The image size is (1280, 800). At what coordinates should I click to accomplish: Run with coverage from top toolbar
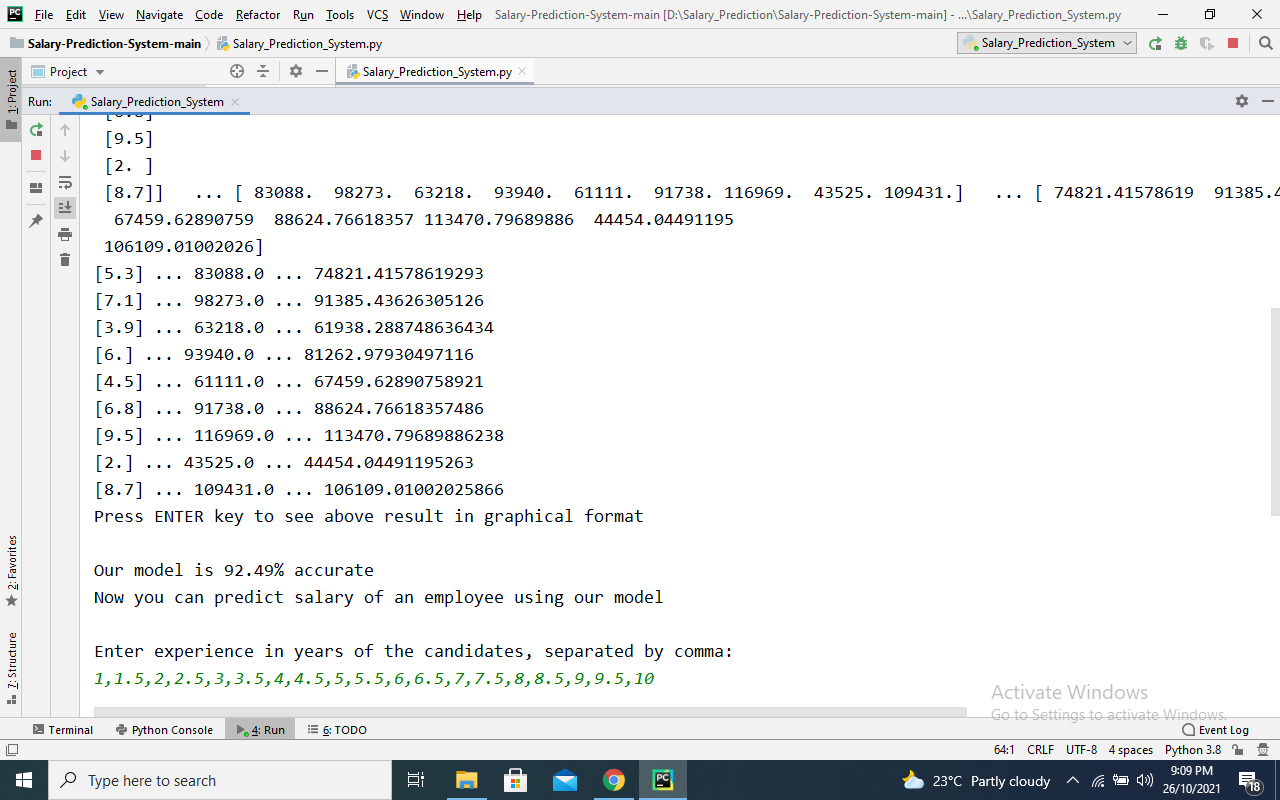1207,43
